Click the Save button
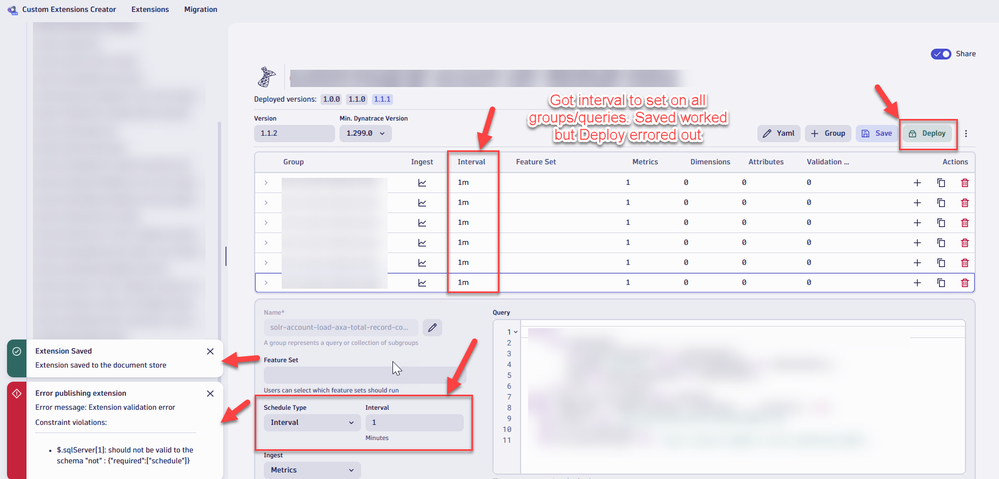999x479 pixels. (876, 133)
